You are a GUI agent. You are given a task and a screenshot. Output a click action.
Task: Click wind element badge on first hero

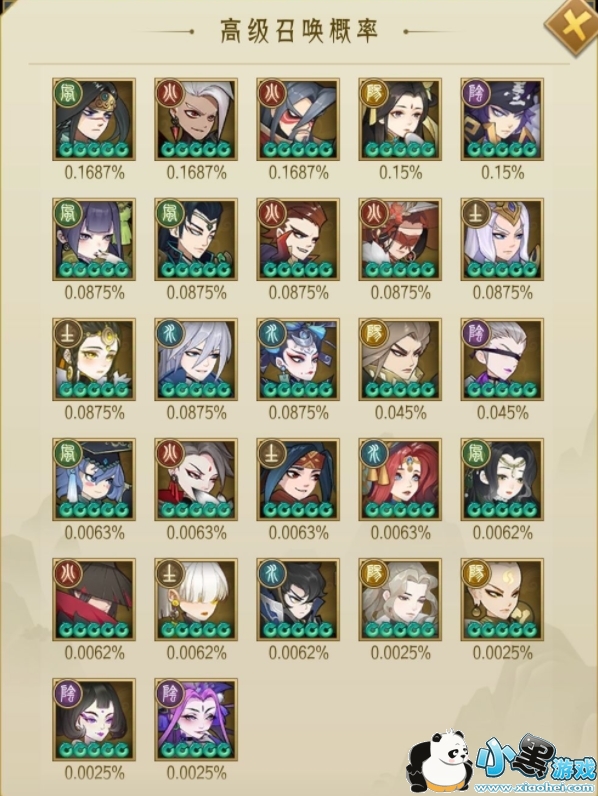[x=68, y=93]
